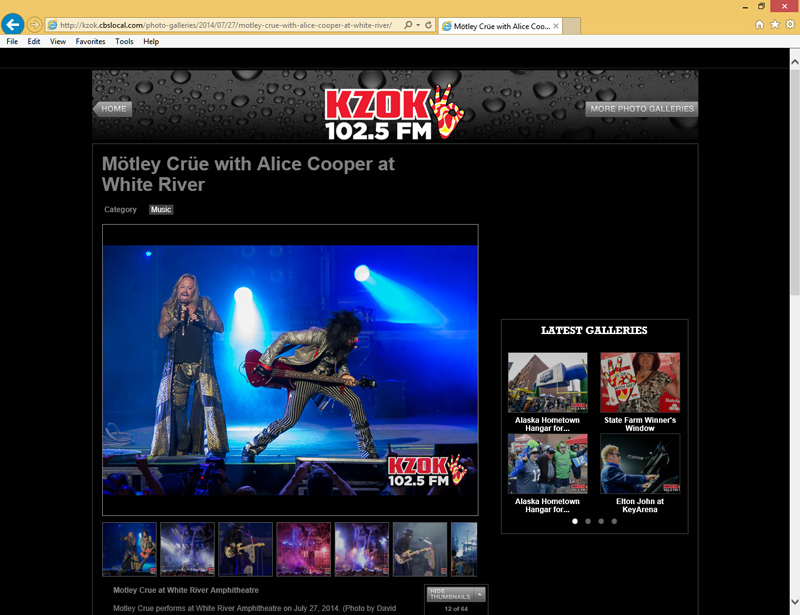
Task: Click the Internet Explorer page icon in address bar
Action: 52,25
